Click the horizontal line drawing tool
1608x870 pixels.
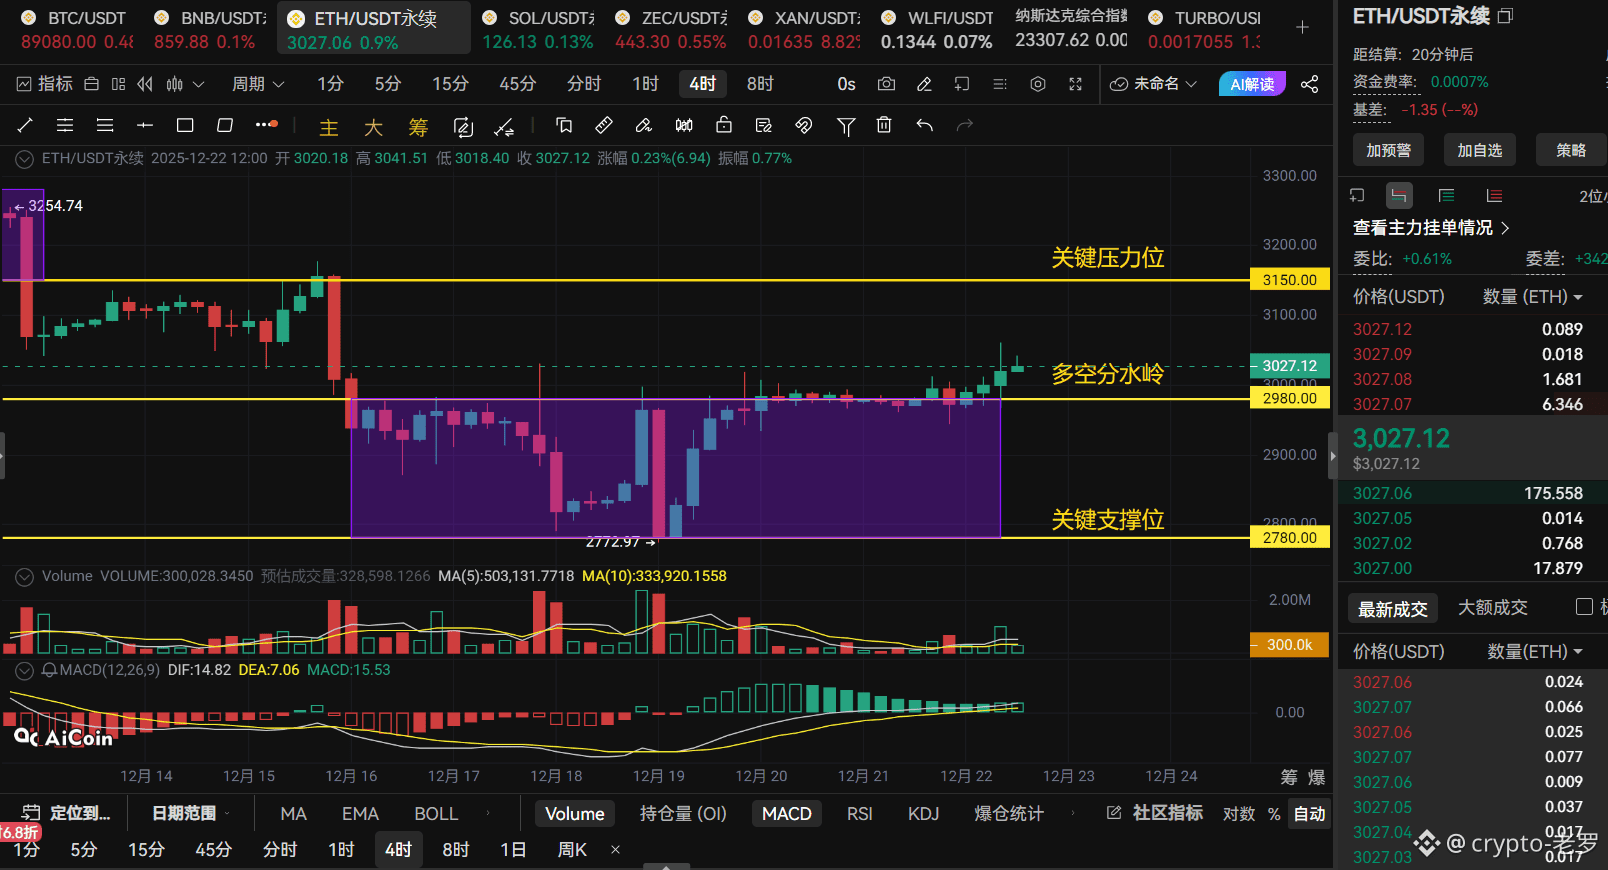(x=145, y=125)
